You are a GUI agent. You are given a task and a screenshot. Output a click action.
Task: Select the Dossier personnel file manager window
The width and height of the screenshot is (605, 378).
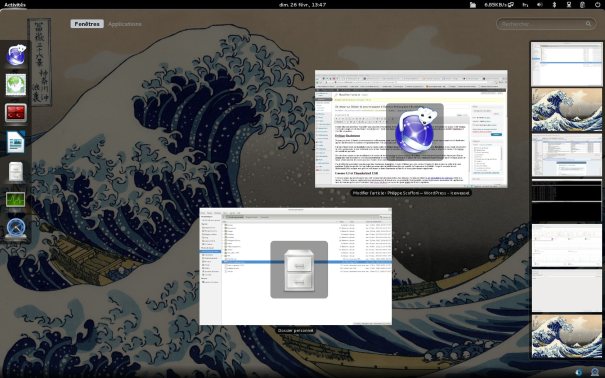[x=296, y=266]
